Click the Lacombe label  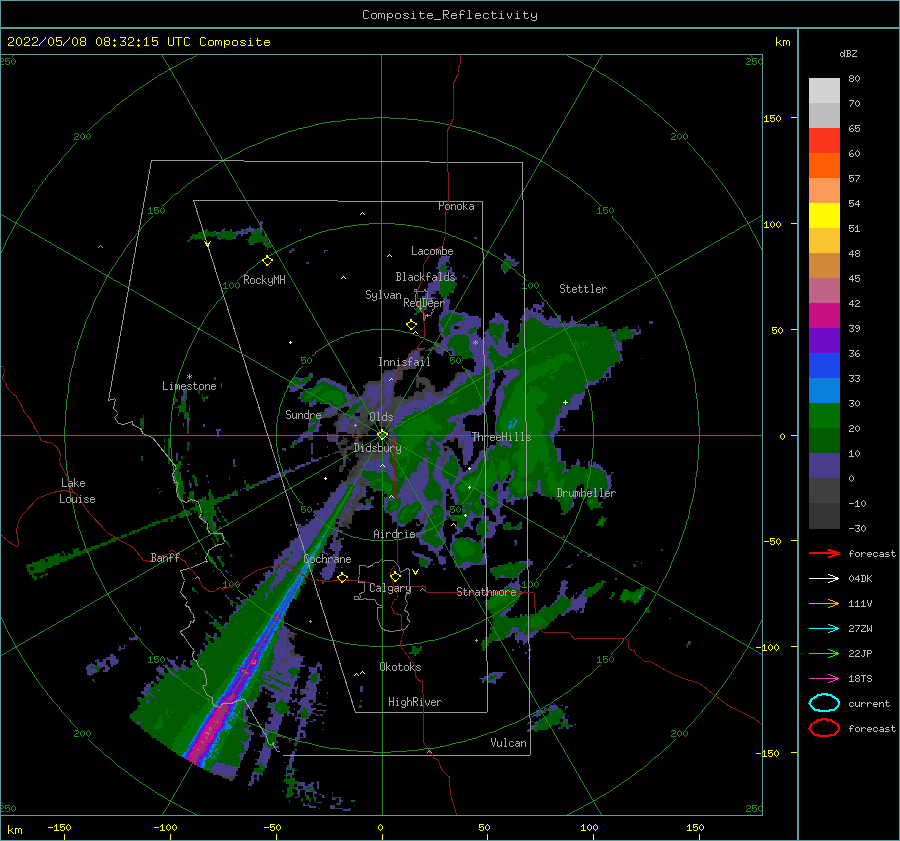tap(432, 251)
